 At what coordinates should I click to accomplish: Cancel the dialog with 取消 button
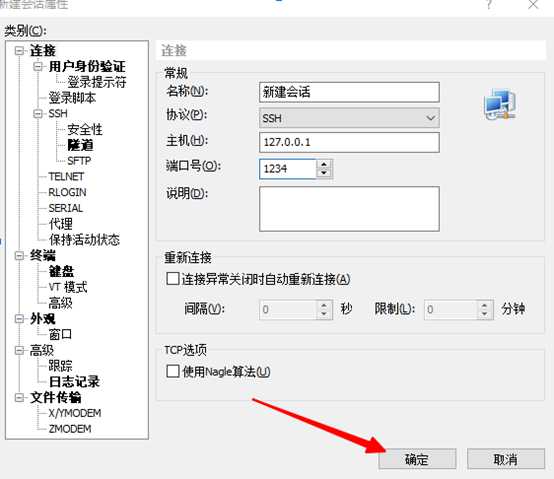[506, 459]
